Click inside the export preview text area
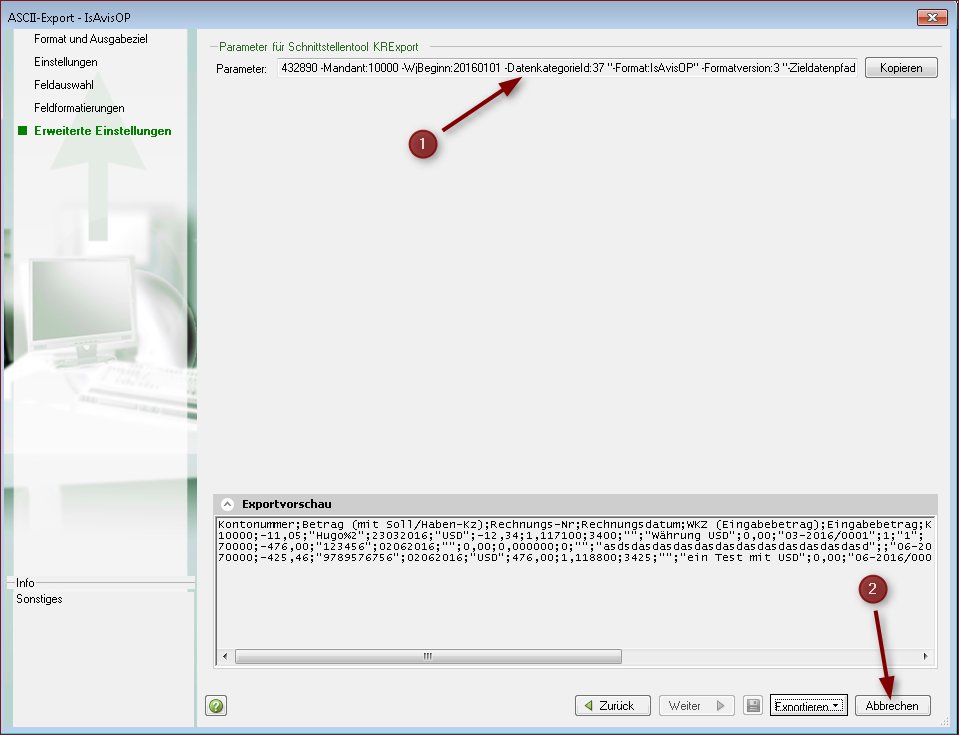The image size is (959, 735). [x=575, y=600]
